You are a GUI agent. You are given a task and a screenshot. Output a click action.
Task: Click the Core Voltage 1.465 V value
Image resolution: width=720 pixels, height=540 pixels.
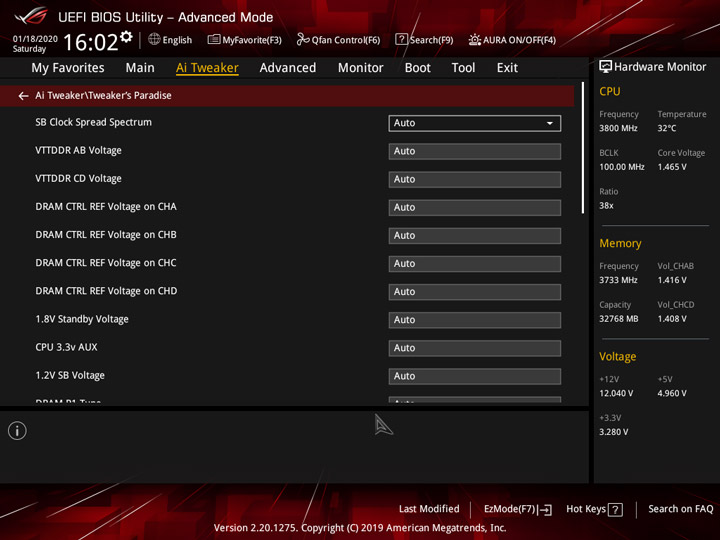click(x=672, y=167)
